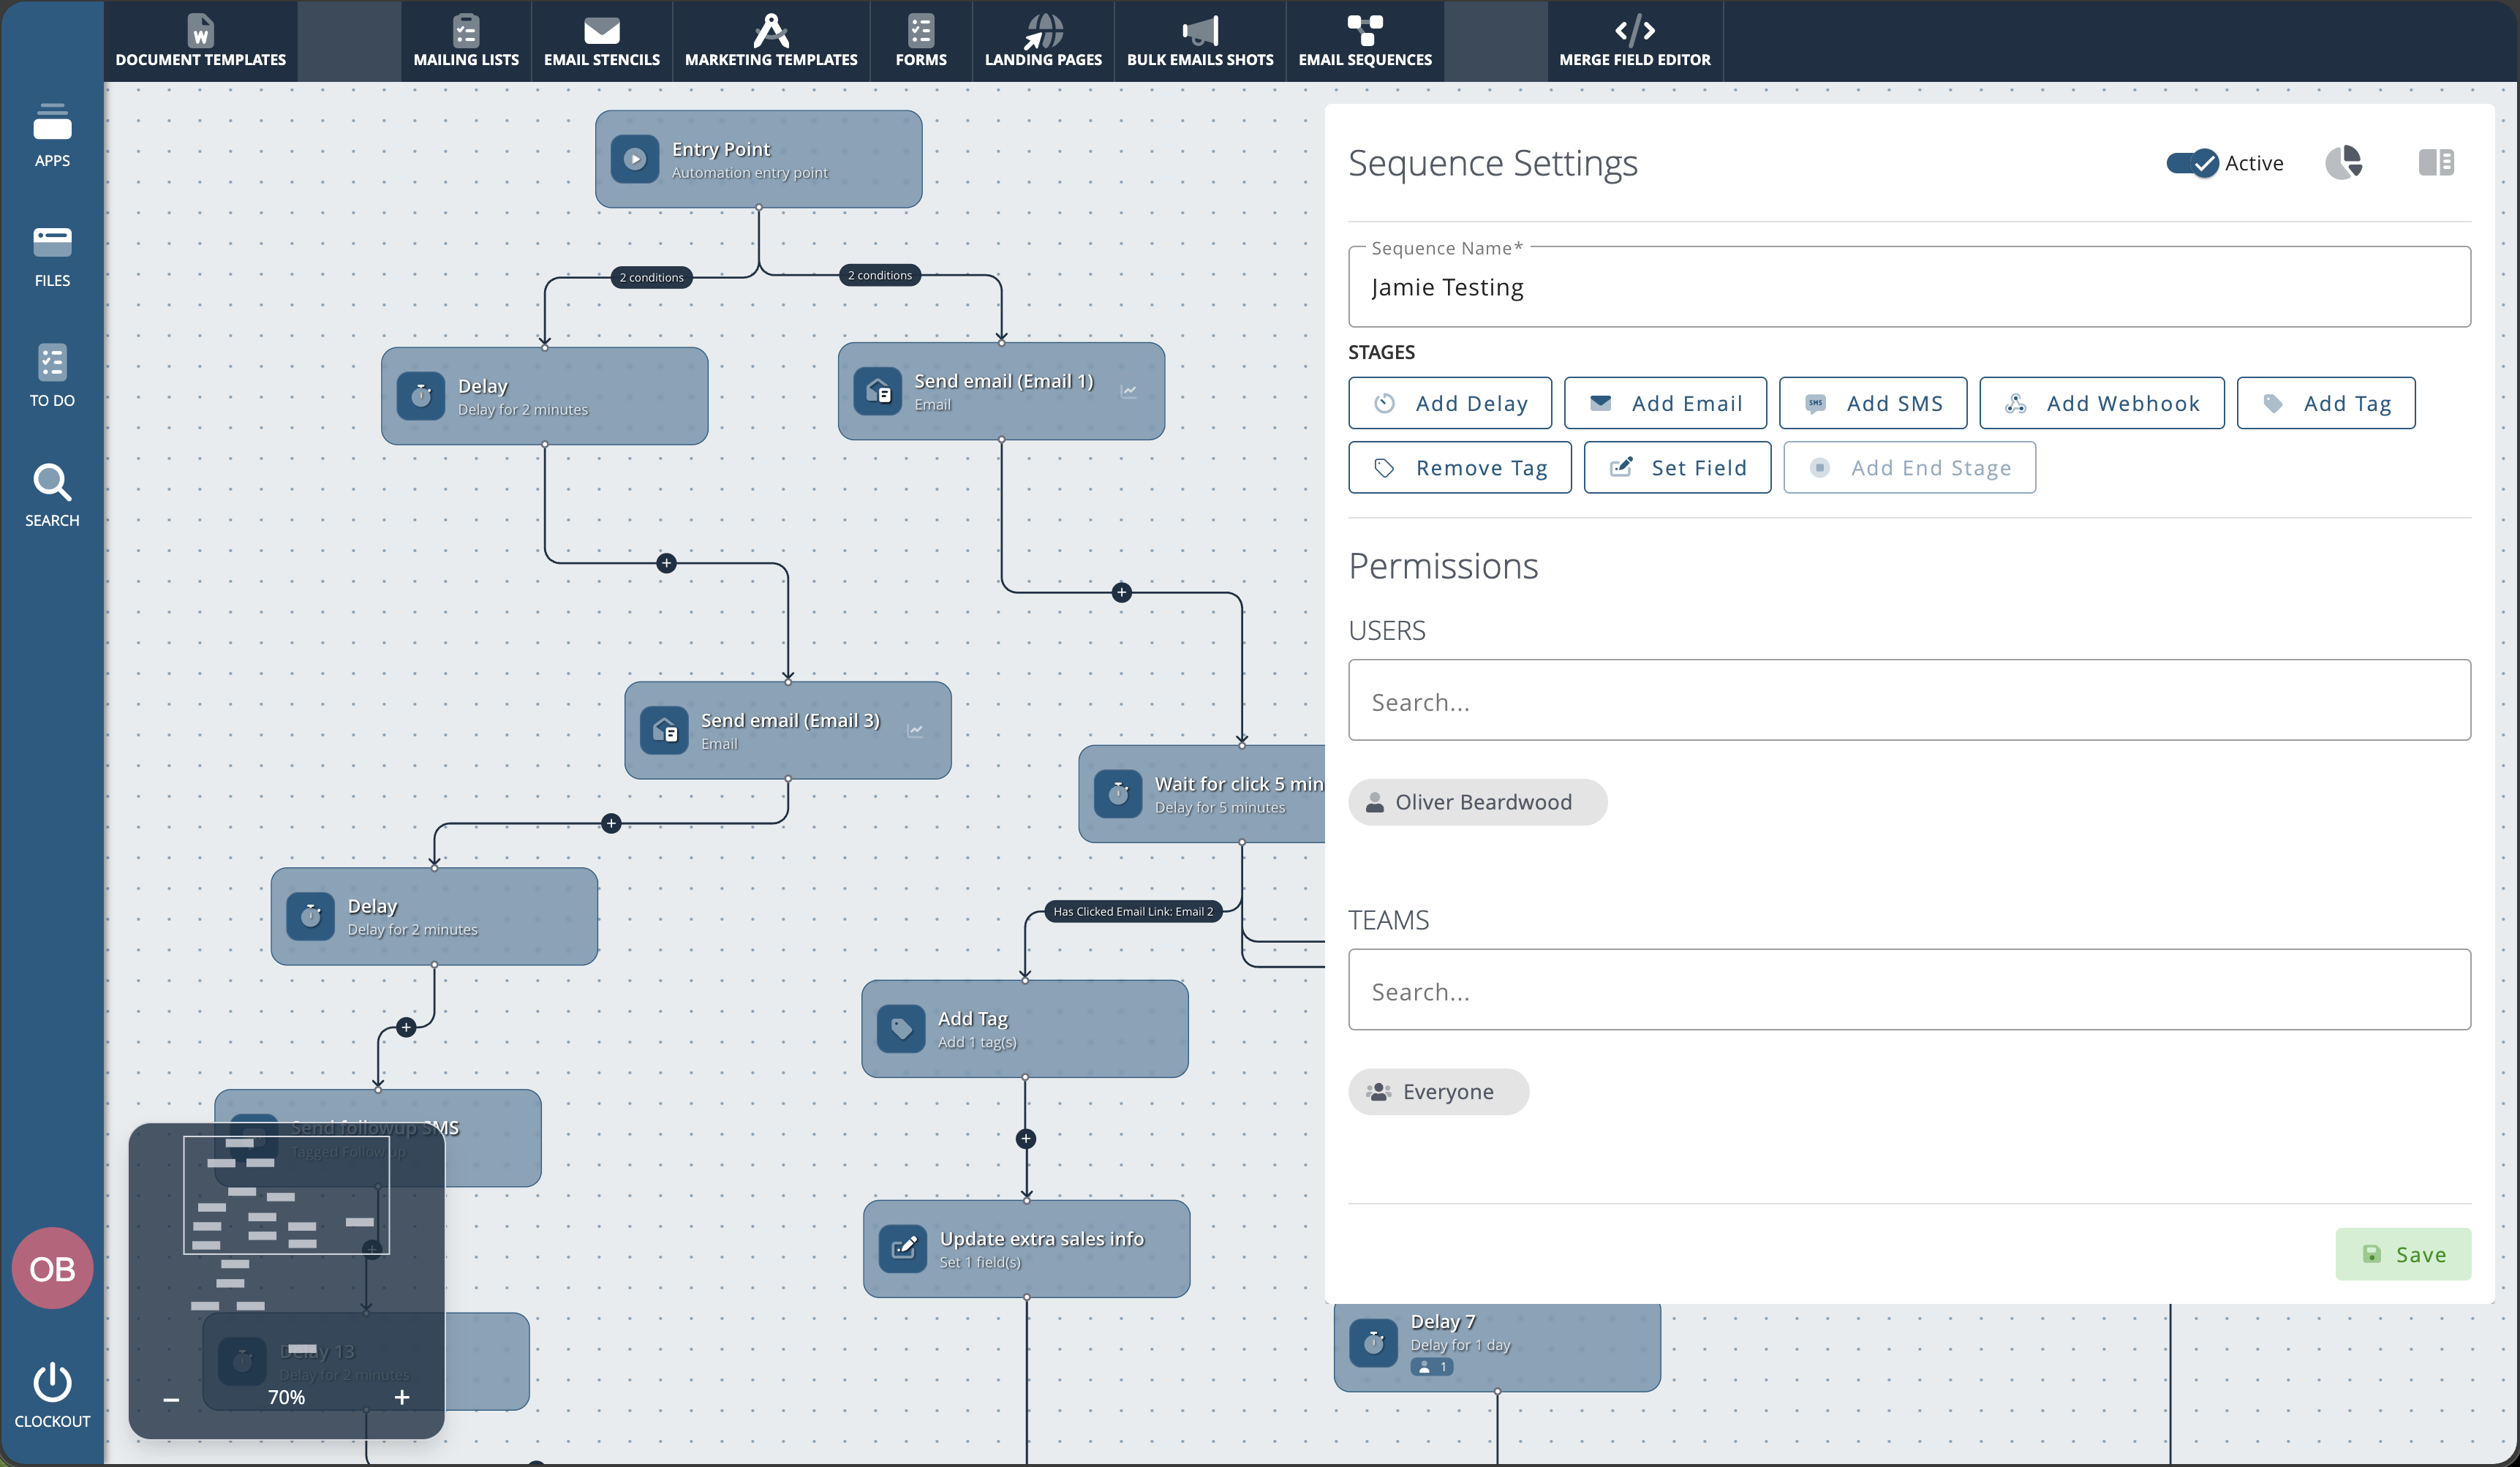Click Set Field stage button

click(x=1677, y=468)
